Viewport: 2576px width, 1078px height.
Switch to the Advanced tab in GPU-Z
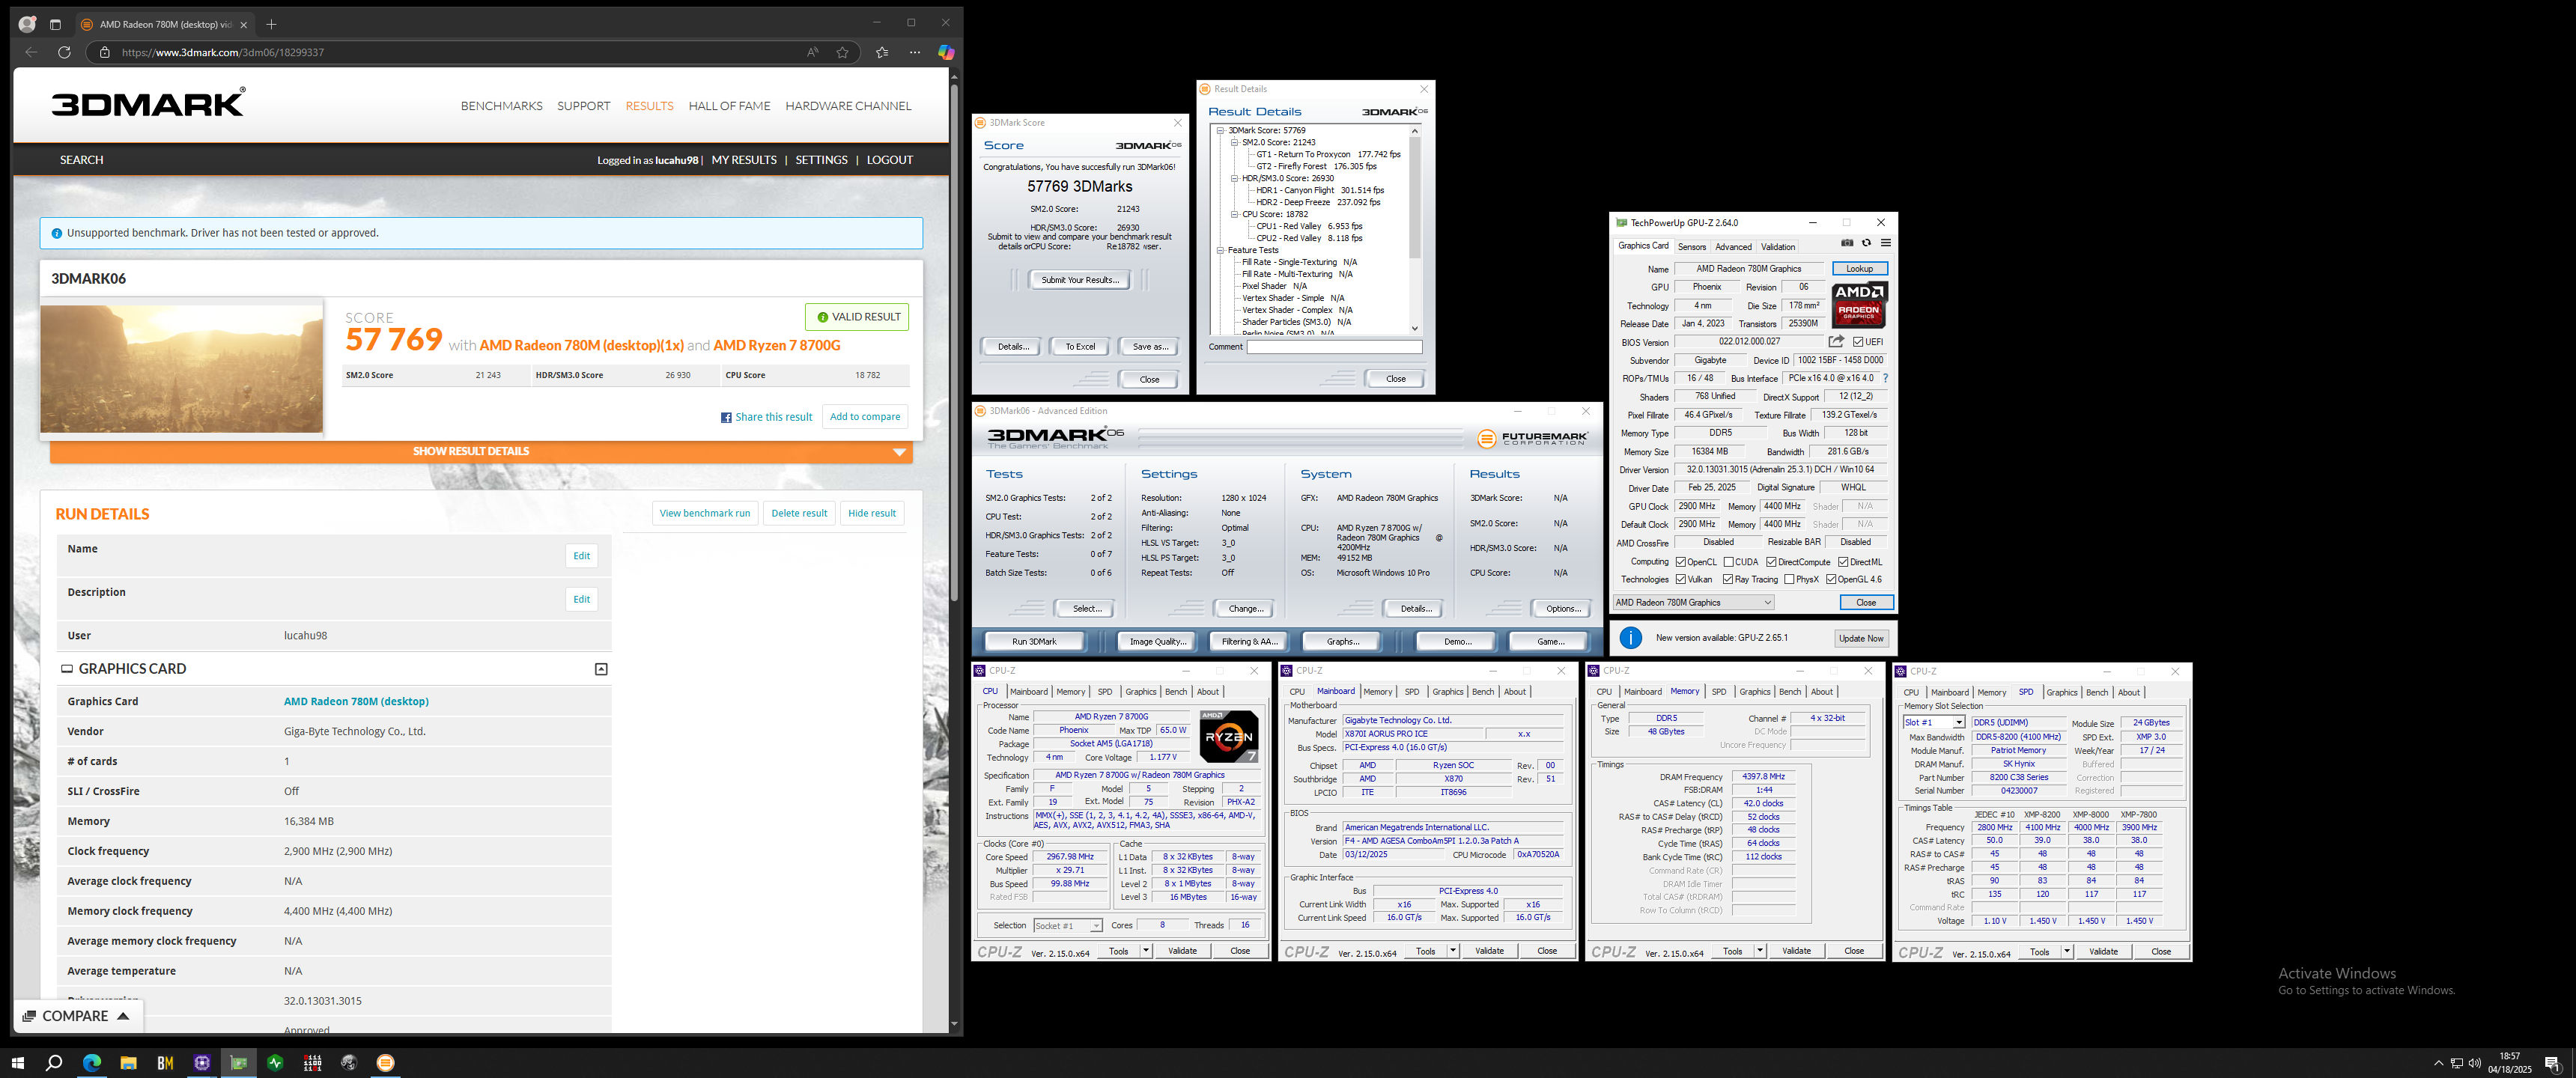(1733, 247)
